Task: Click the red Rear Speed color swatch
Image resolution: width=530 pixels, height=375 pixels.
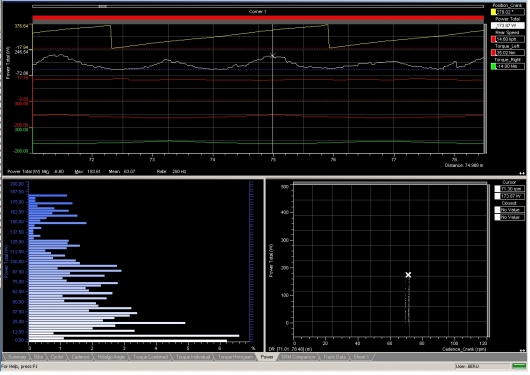Action: (x=493, y=39)
